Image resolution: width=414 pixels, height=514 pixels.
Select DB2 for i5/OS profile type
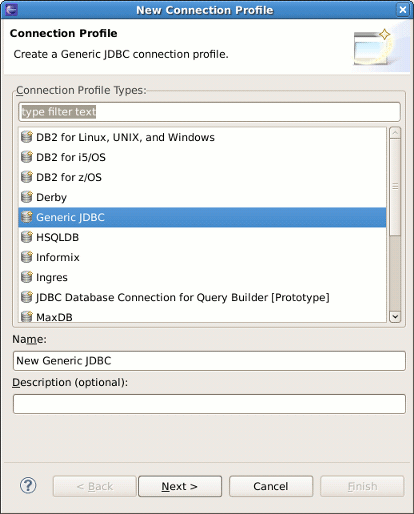pos(71,157)
